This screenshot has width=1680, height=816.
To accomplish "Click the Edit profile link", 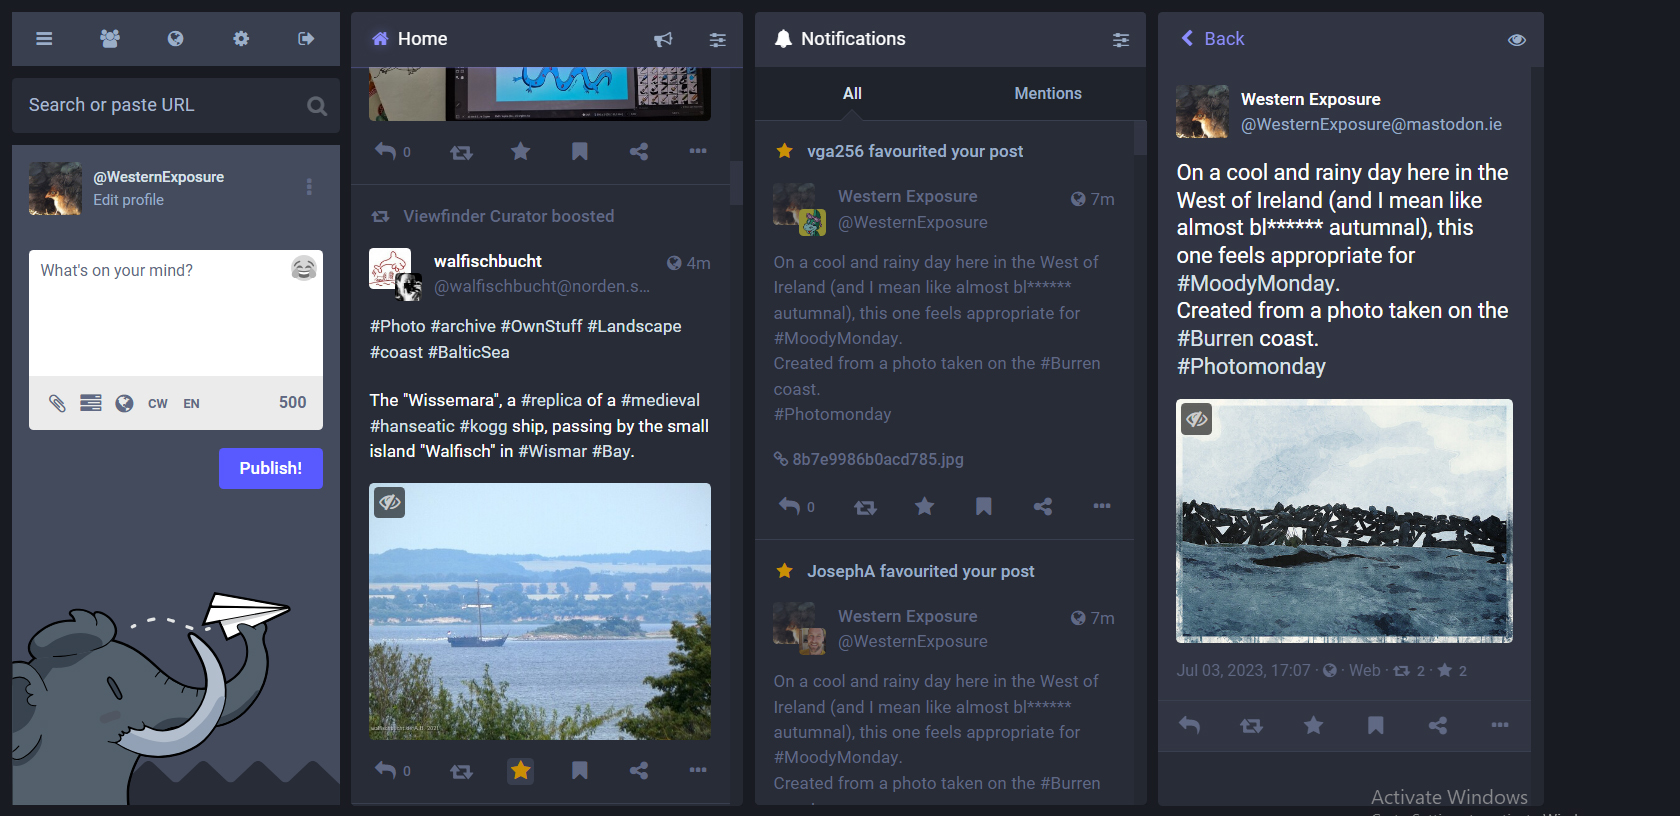I will [129, 200].
